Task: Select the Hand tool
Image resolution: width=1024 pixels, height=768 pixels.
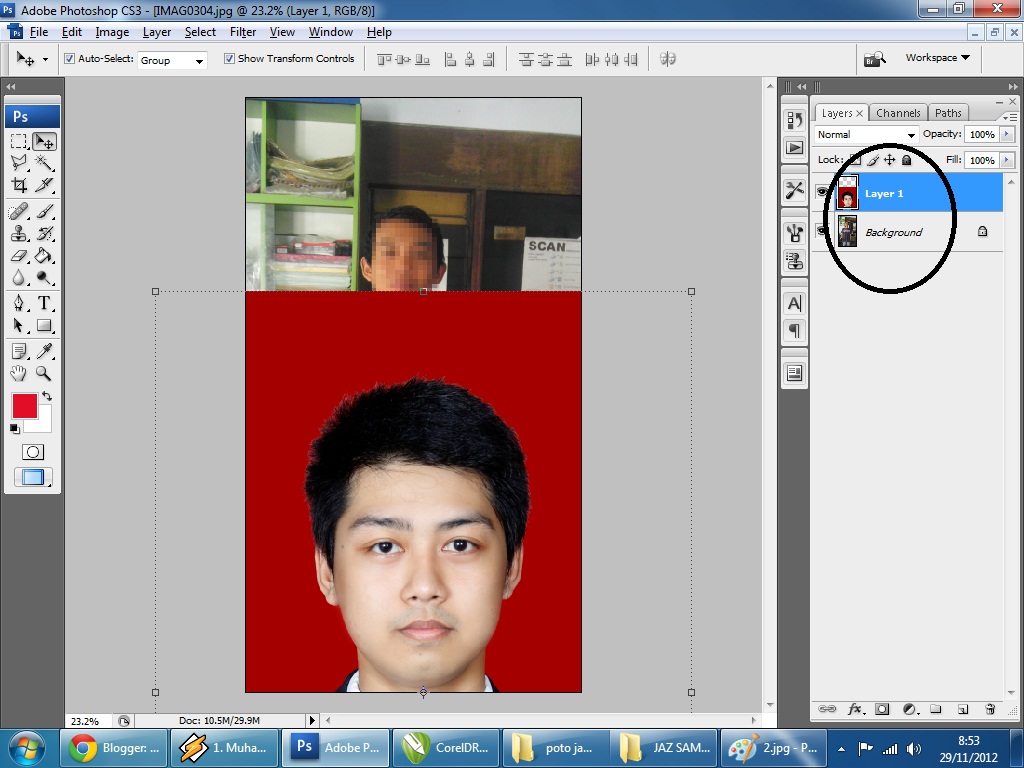Action: [x=19, y=373]
